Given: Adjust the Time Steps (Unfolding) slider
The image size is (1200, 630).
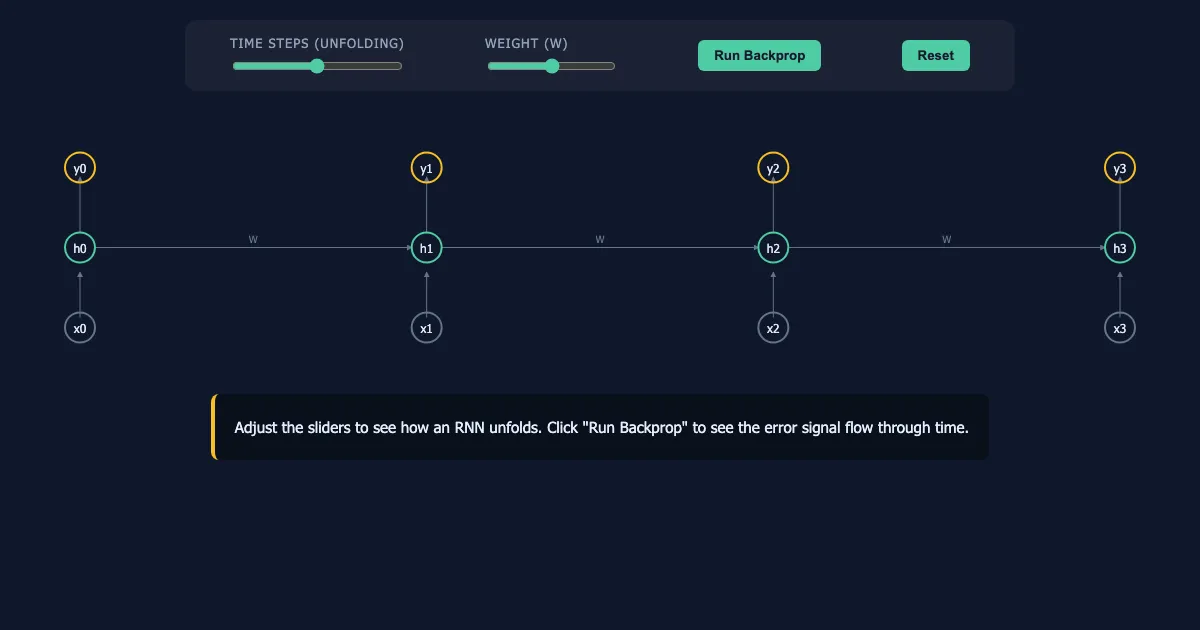Looking at the screenshot, I should 317,66.
